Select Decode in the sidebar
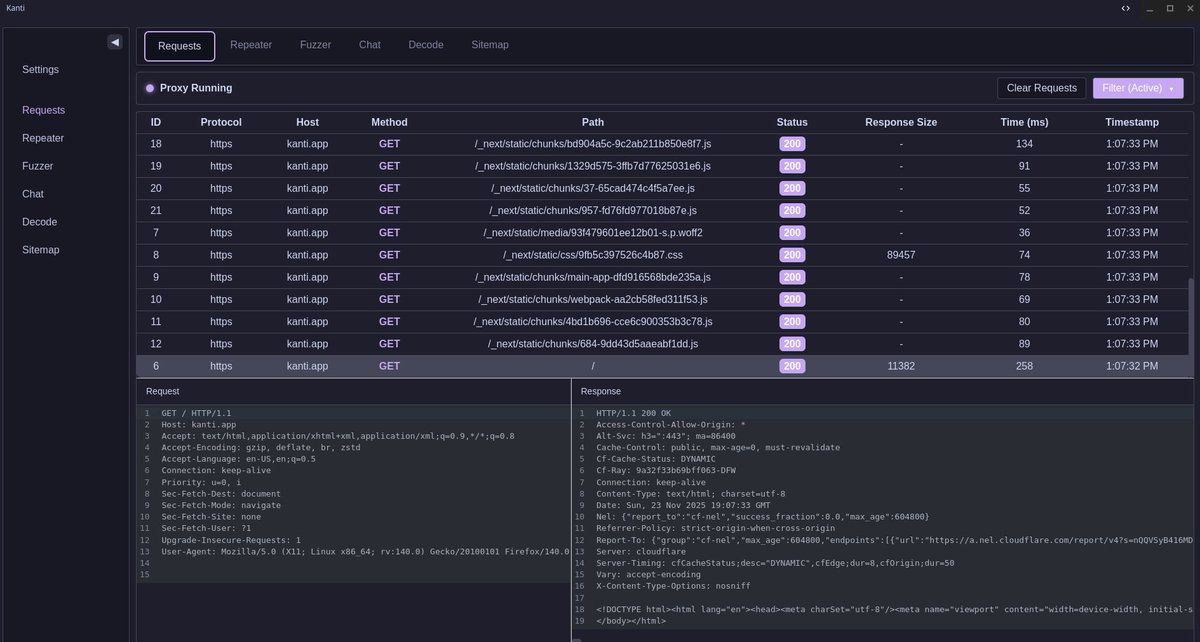This screenshot has width=1200, height=642. pyautogui.click(x=40, y=222)
